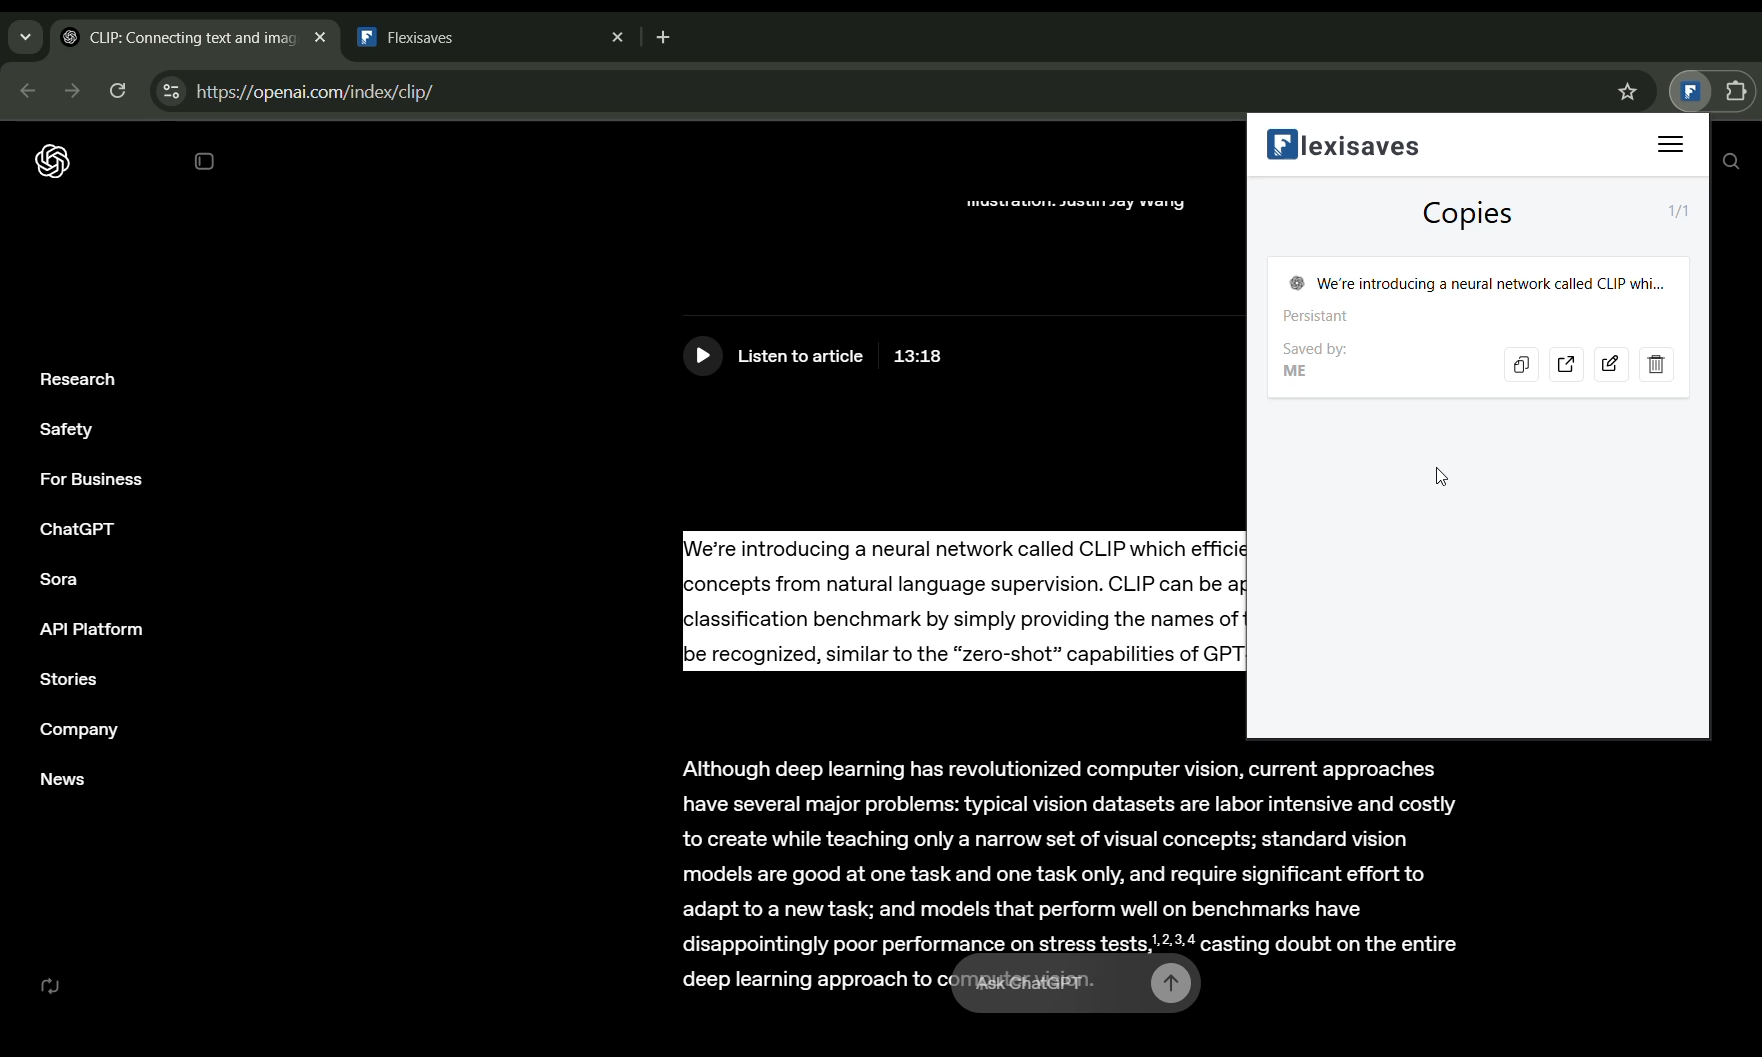Viewport: 1762px width, 1057px height.
Task: Click the OpenAI logo
Action: (53, 161)
